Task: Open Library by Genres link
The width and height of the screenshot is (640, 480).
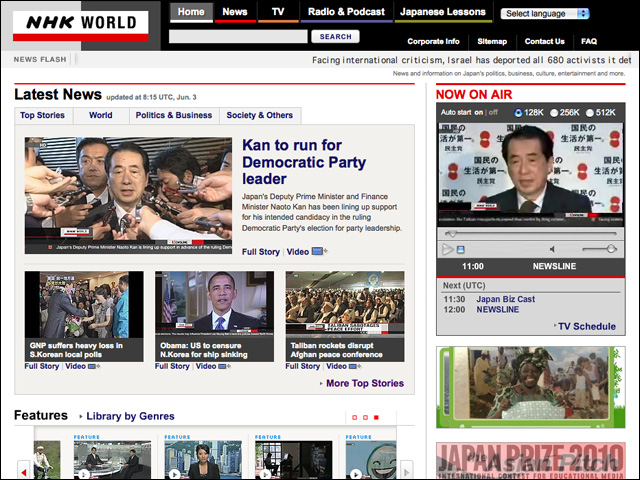Action: (130, 416)
